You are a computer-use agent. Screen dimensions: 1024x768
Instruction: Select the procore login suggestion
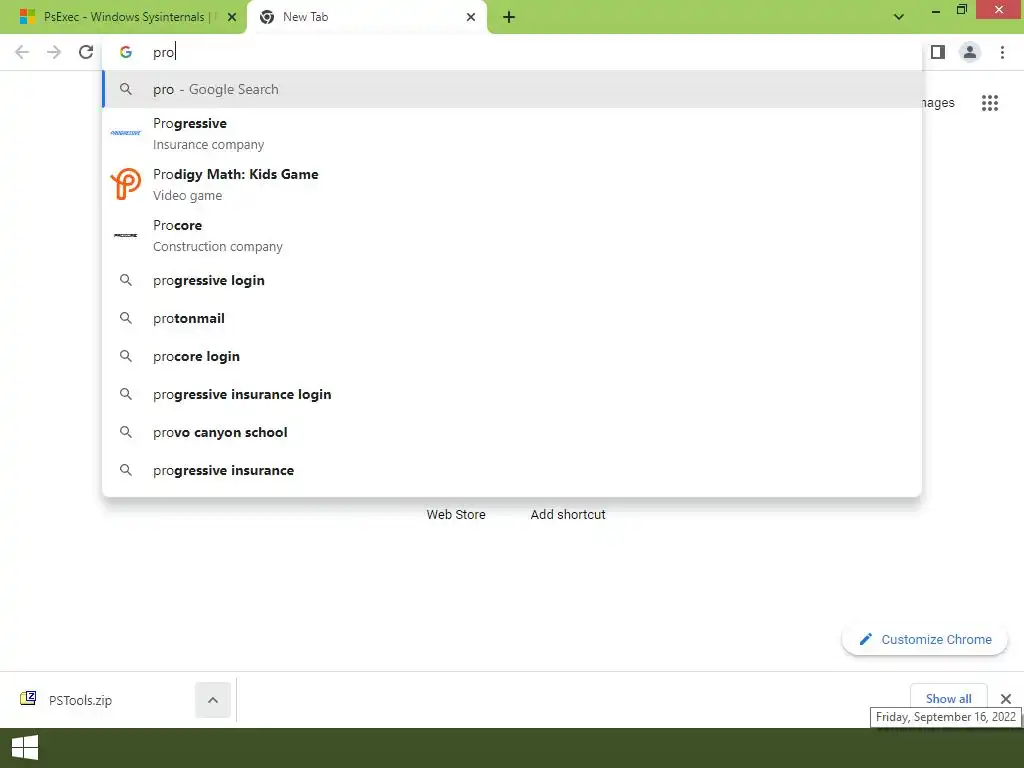(512, 356)
